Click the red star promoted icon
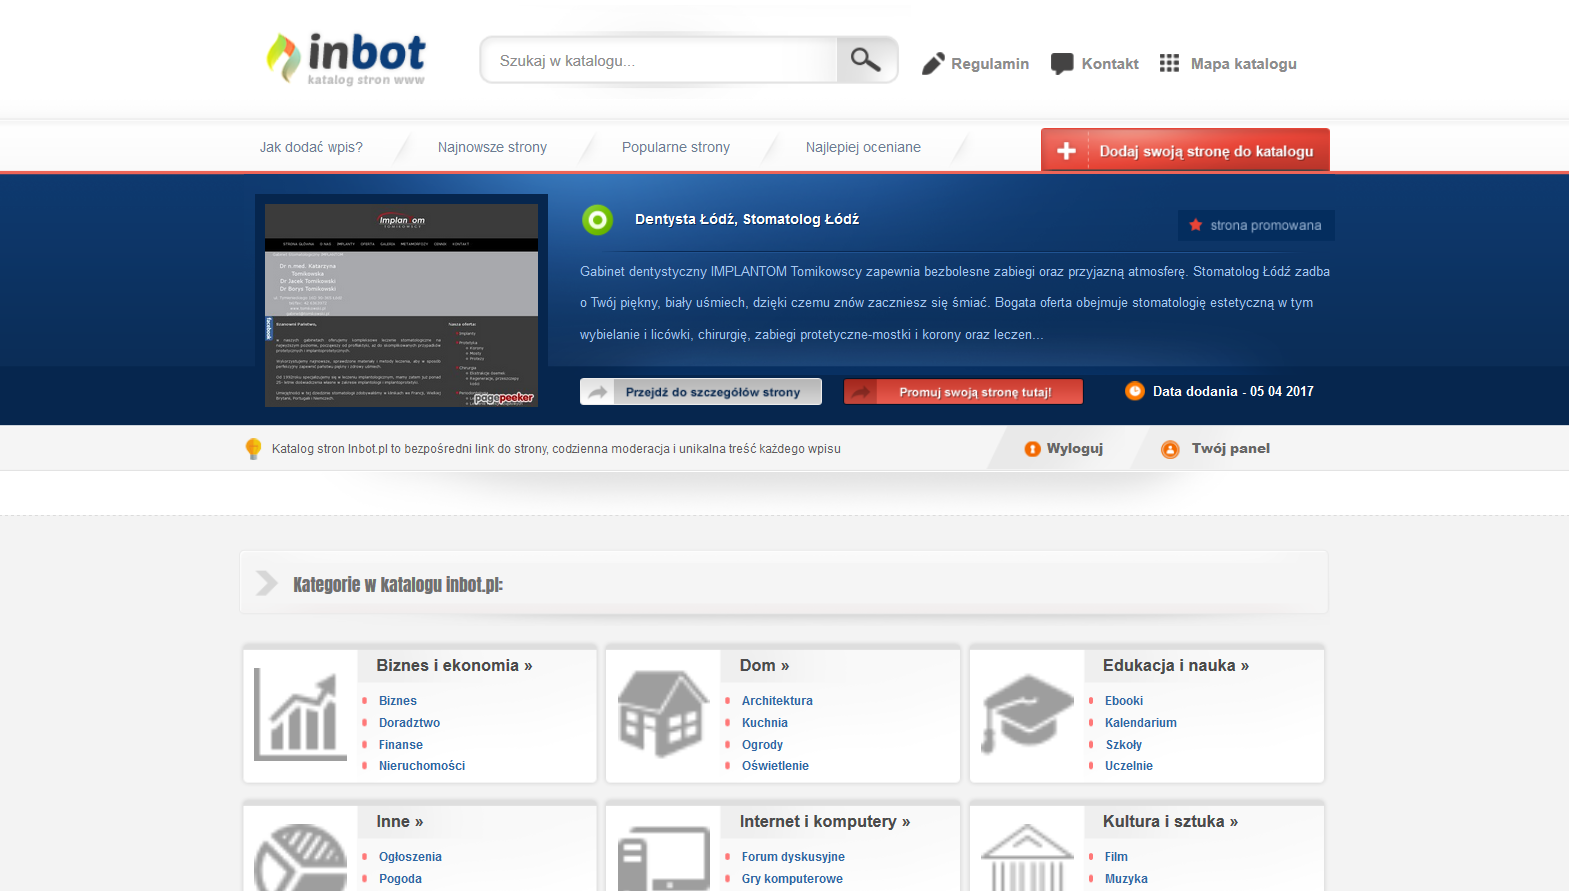Viewport: 1569px width, 891px height. (x=1195, y=225)
